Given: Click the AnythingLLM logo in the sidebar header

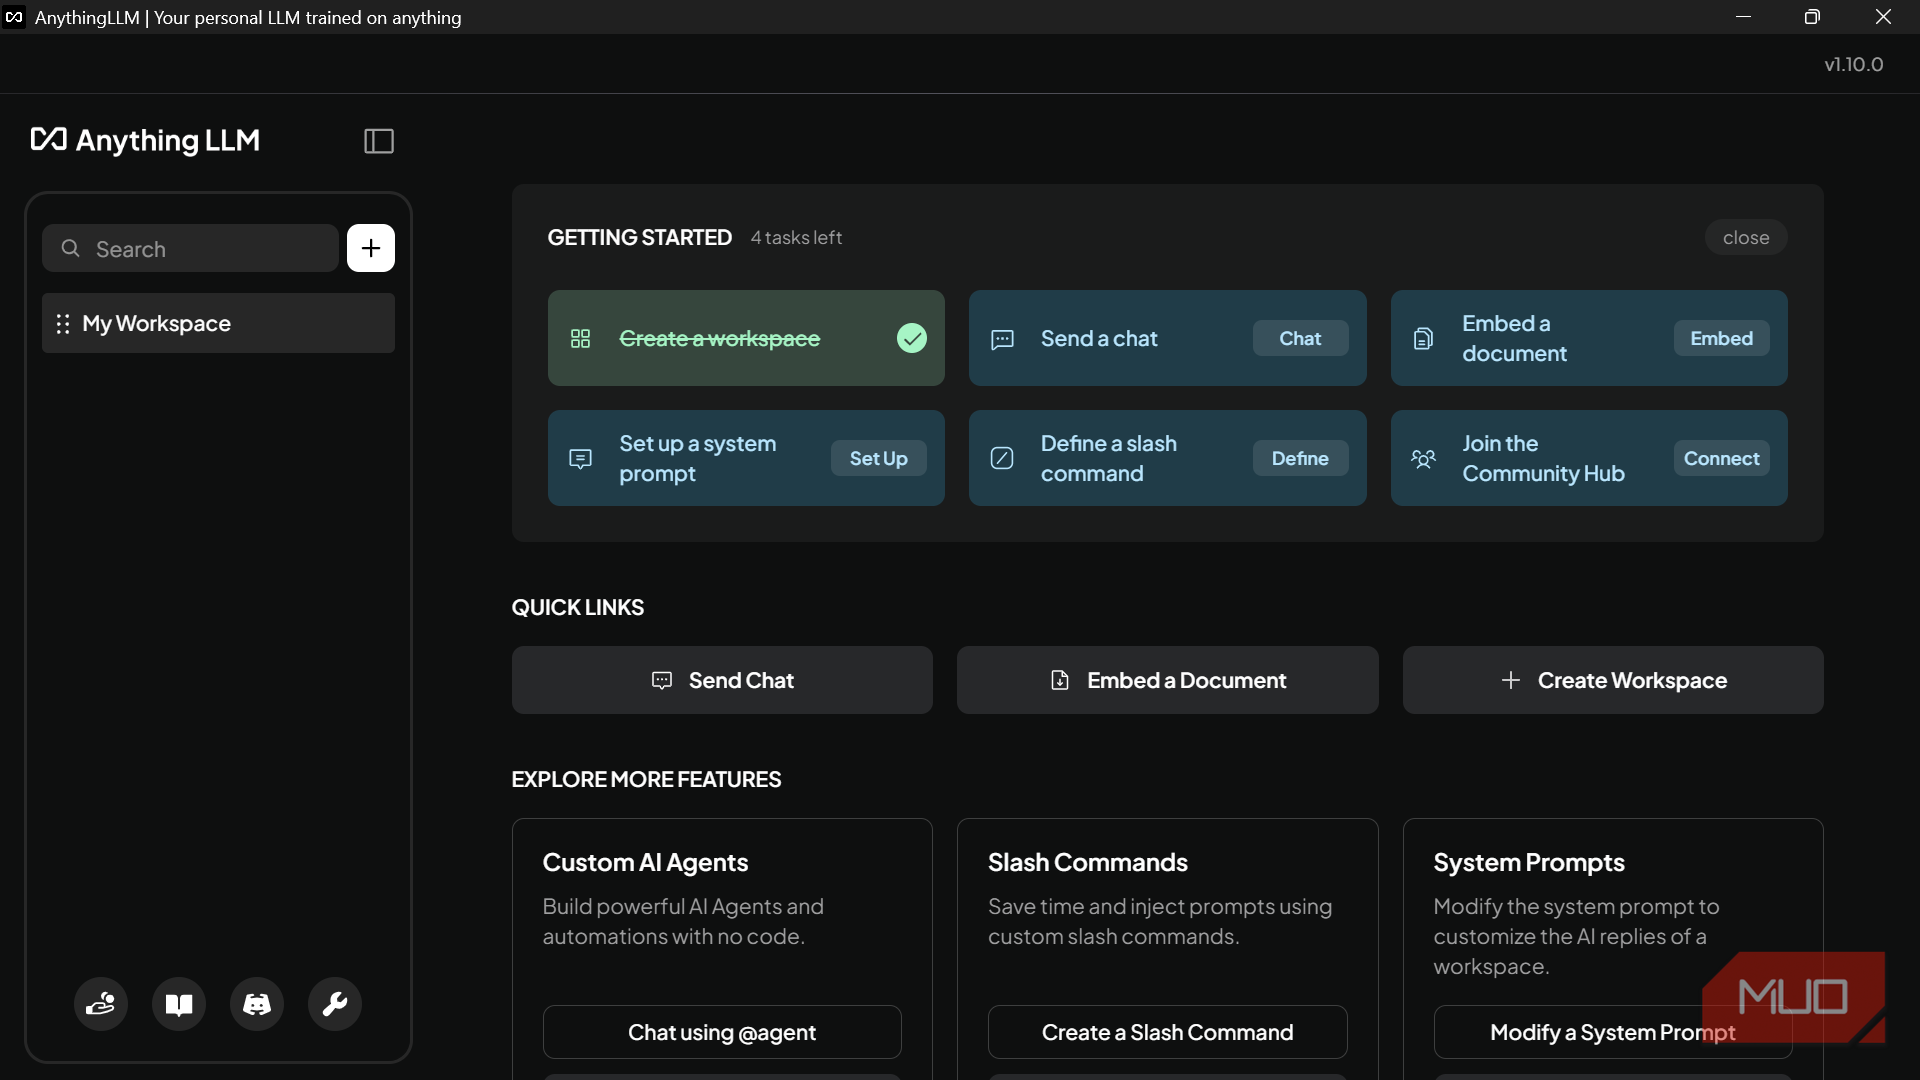Looking at the screenshot, I should 145,140.
